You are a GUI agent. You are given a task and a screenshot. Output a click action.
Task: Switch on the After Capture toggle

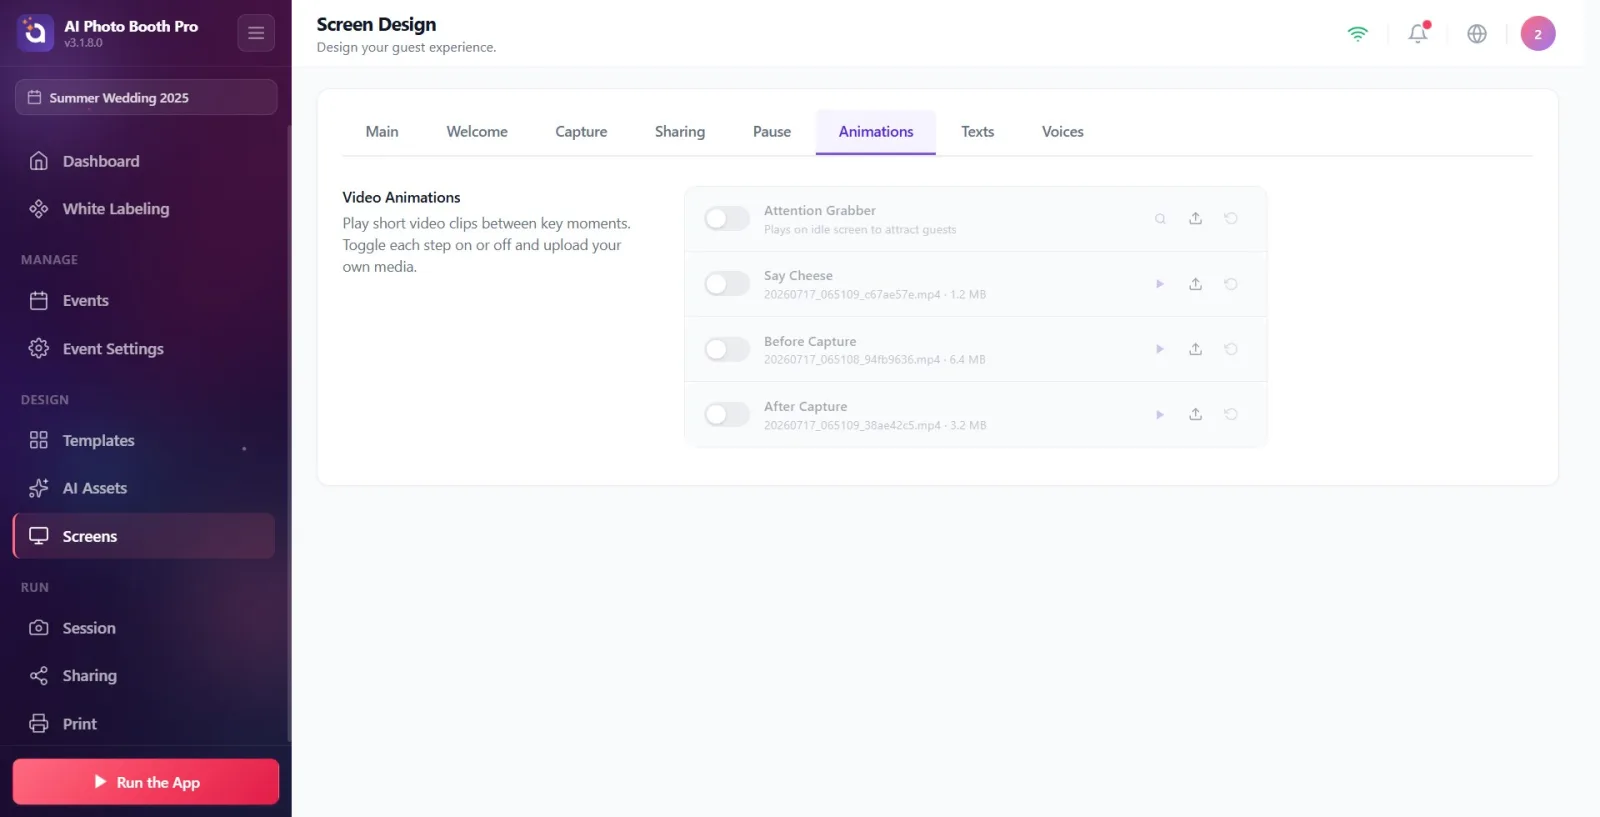pyautogui.click(x=727, y=414)
